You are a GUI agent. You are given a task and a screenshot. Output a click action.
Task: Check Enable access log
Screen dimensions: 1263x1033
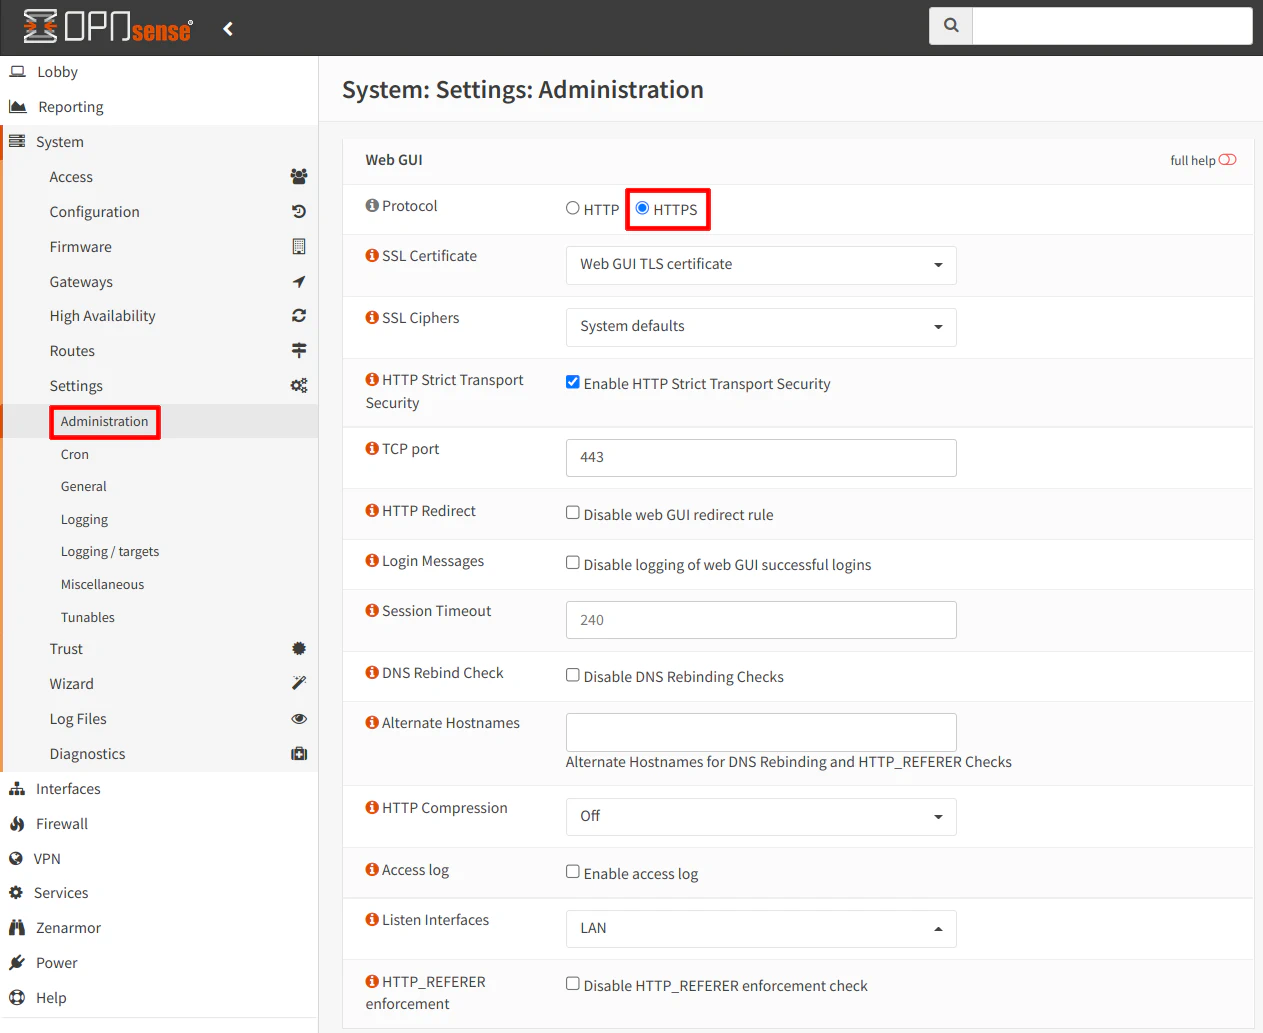(573, 872)
